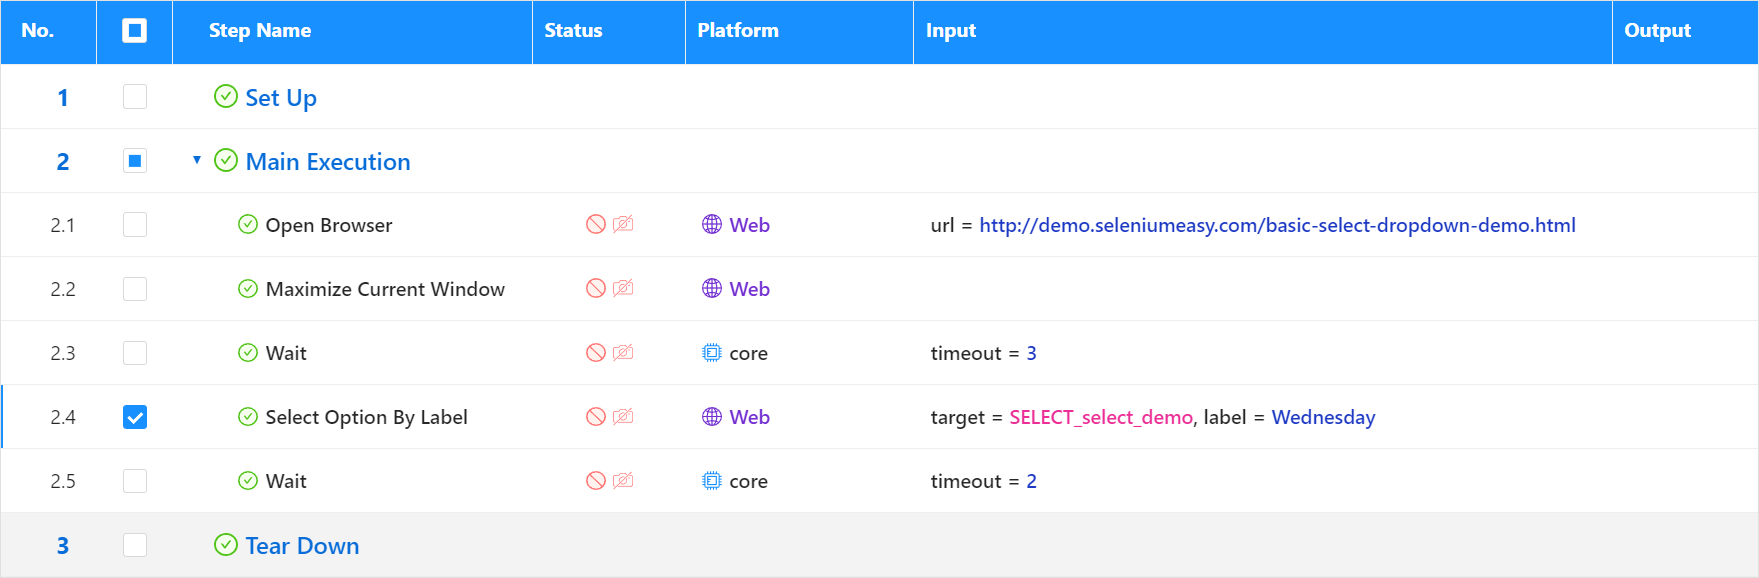Click the Web globe icon for Maximize Current Window
Viewport: 1759px width, 578px height.
coord(712,288)
